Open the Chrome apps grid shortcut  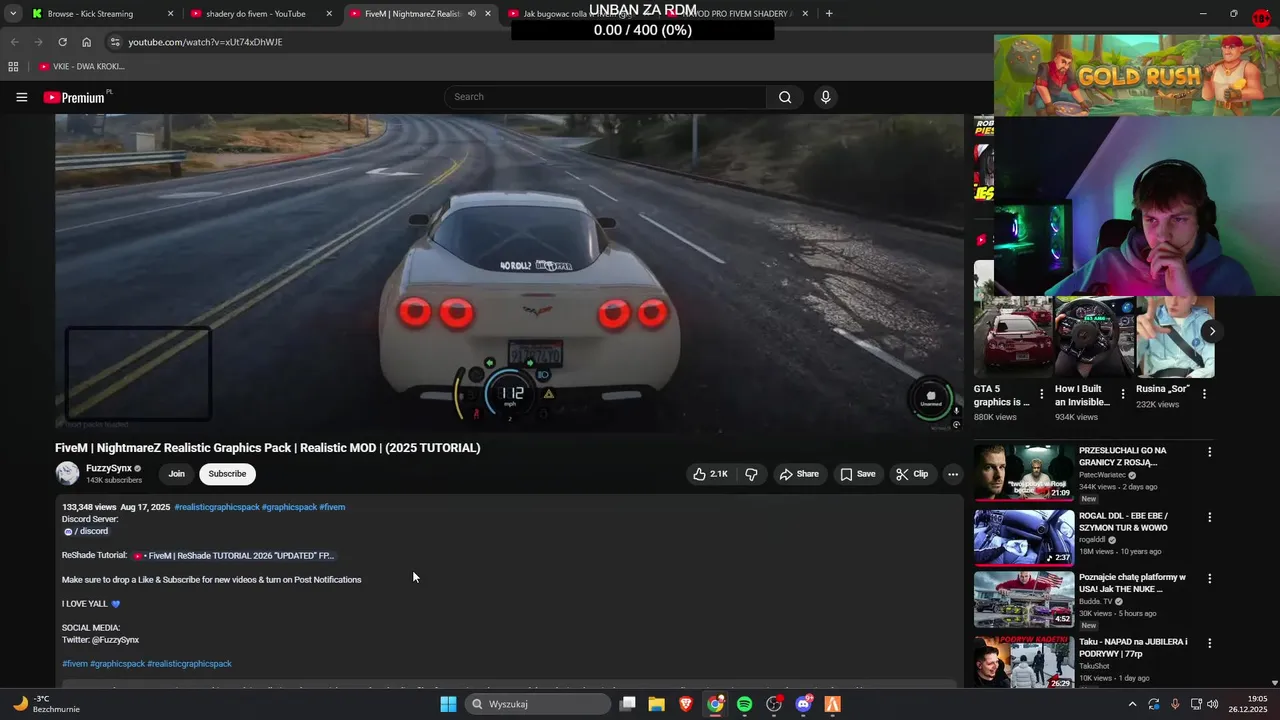point(13,66)
